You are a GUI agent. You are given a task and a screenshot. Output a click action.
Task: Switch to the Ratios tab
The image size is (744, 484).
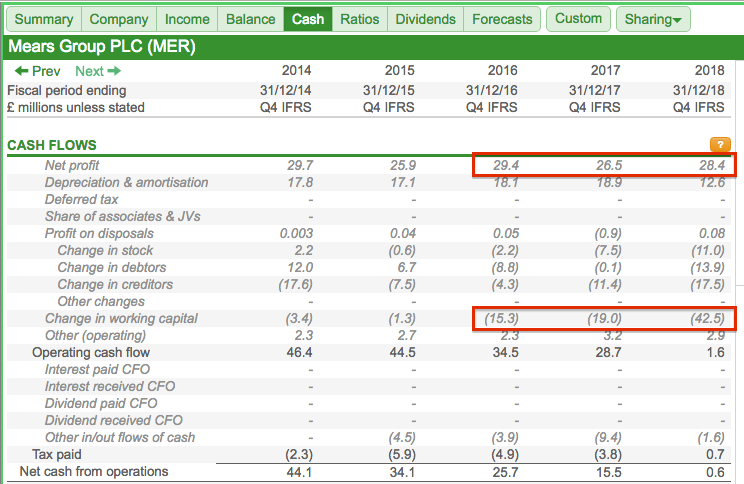coord(360,19)
